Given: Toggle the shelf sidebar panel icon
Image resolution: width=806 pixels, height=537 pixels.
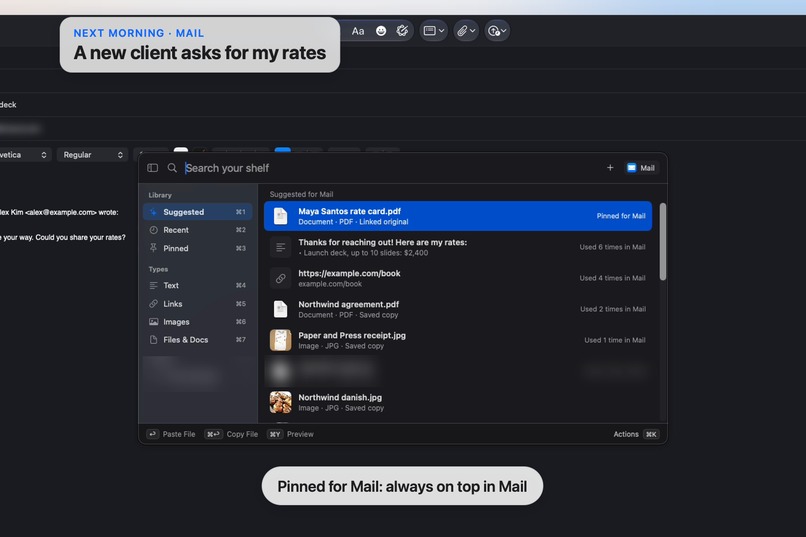Looking at the screenshot, I should [x=153, y=168].
